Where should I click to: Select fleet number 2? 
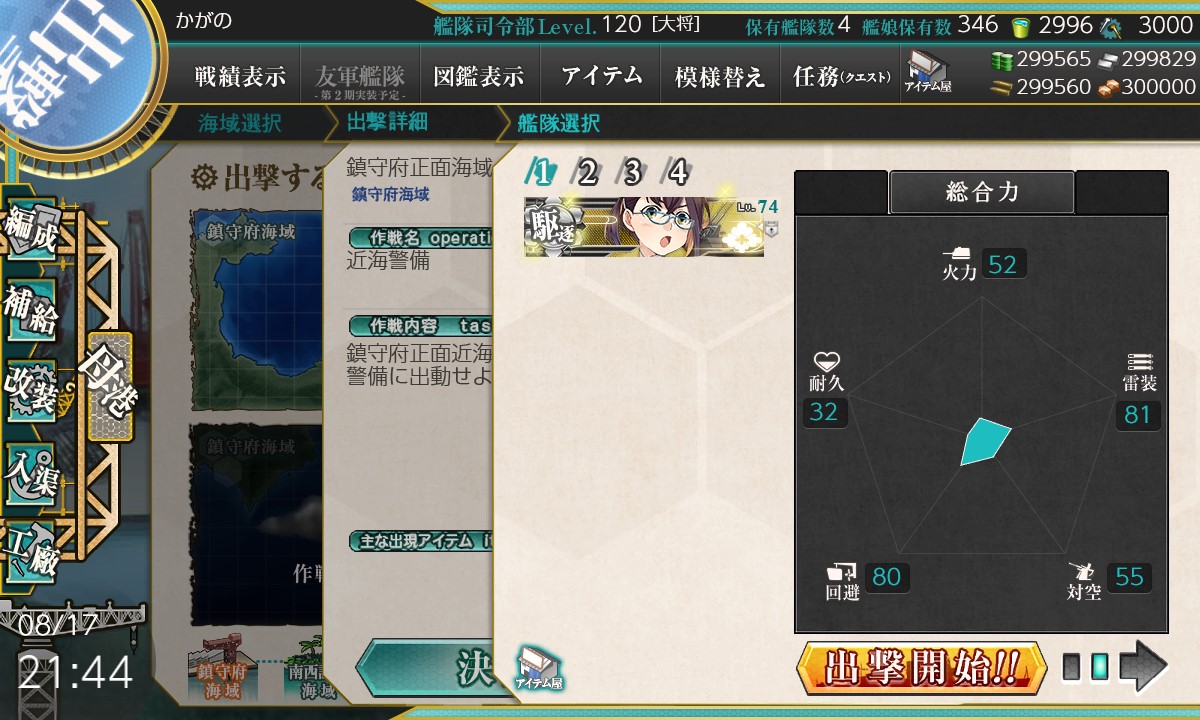(587, 173)
